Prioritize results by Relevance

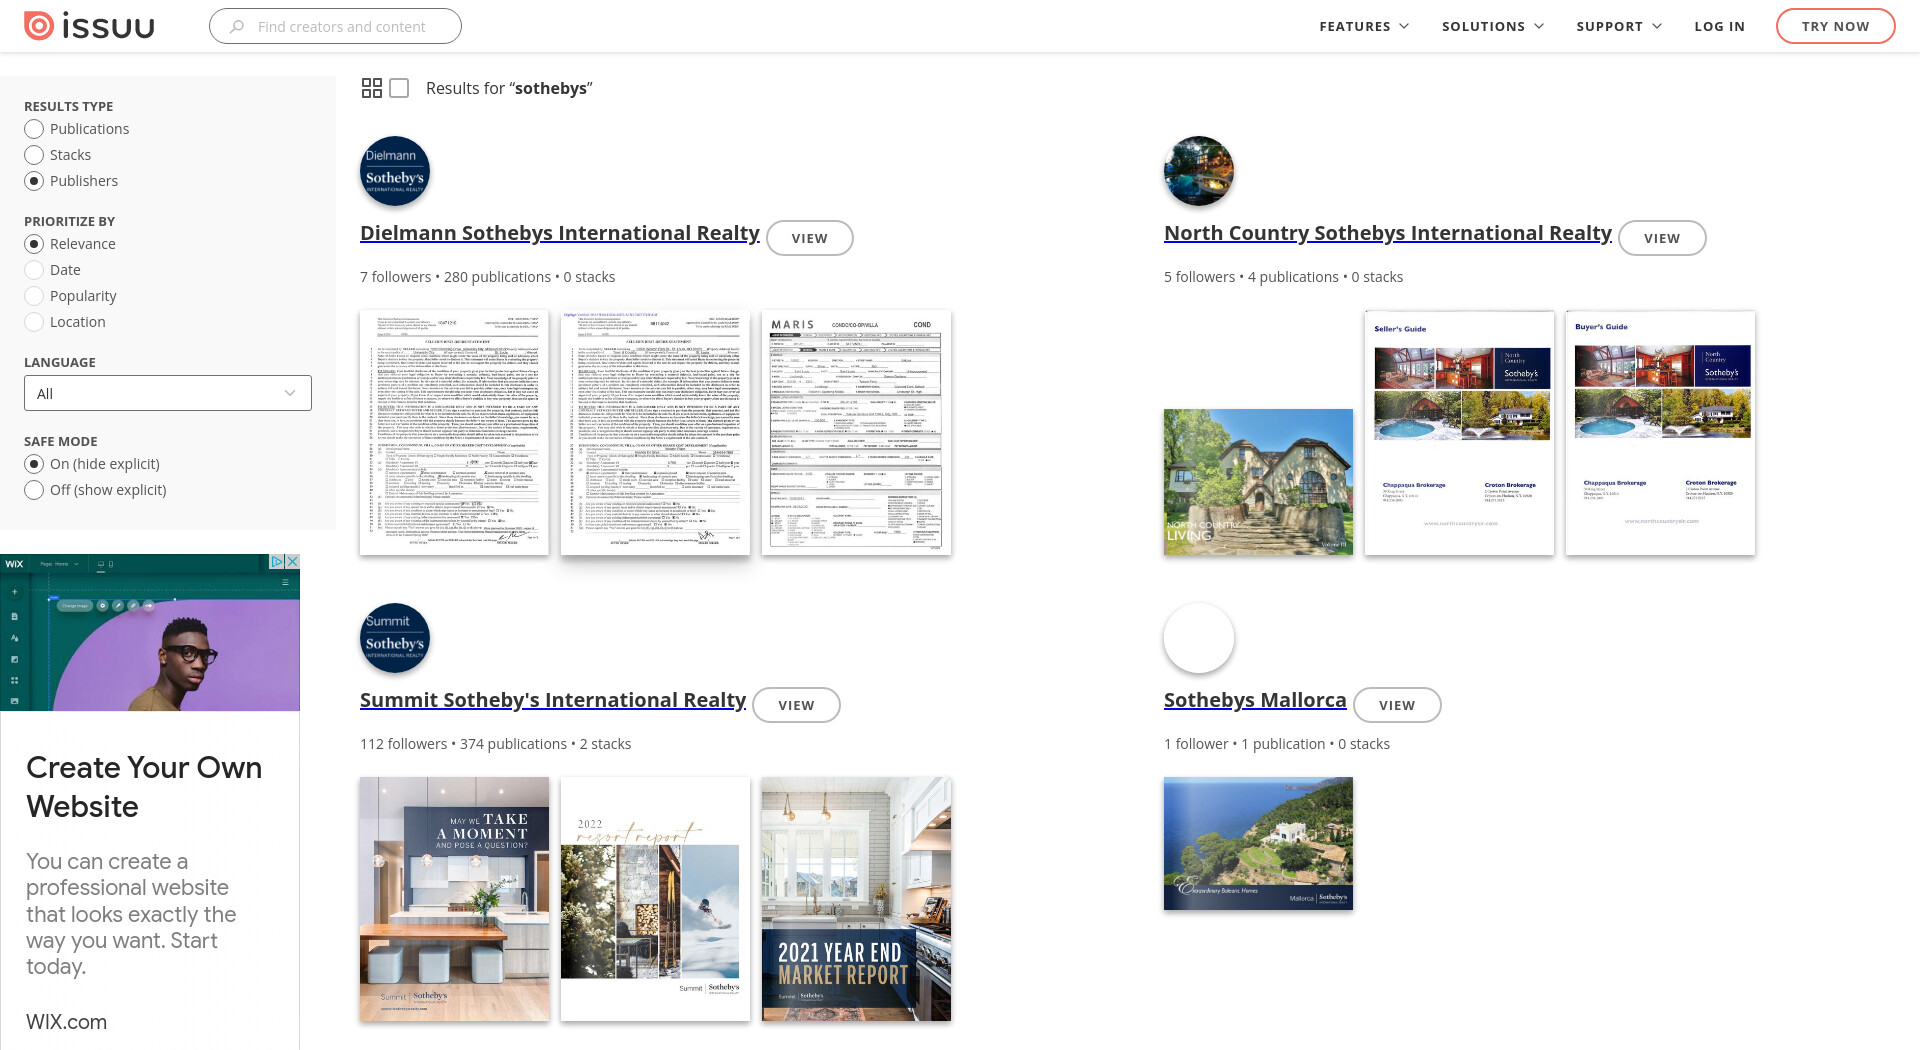tap(34, 244)
